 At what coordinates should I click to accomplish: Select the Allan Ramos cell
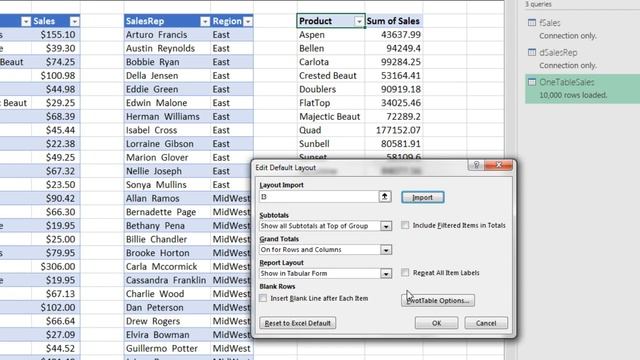[167, 198]
